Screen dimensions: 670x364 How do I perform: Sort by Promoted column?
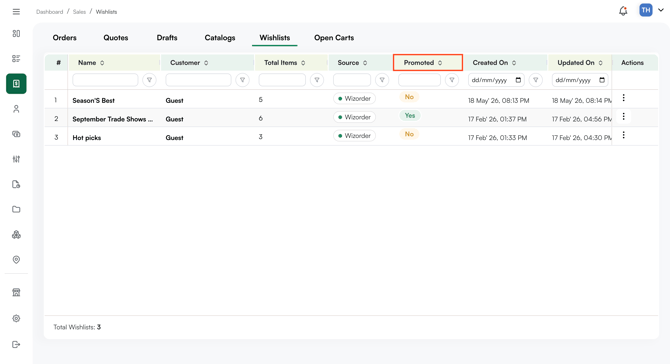pyautogui.click(x=440, y=63)
